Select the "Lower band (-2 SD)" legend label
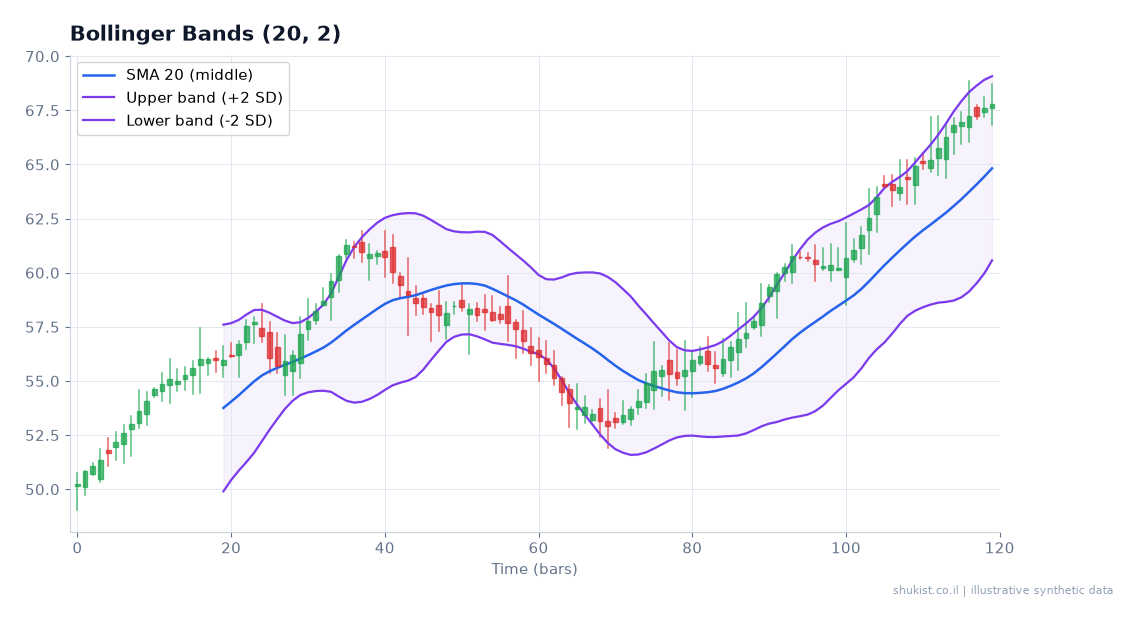Image resolution: width=1138 pixels, height=622 pixels. 200,120
